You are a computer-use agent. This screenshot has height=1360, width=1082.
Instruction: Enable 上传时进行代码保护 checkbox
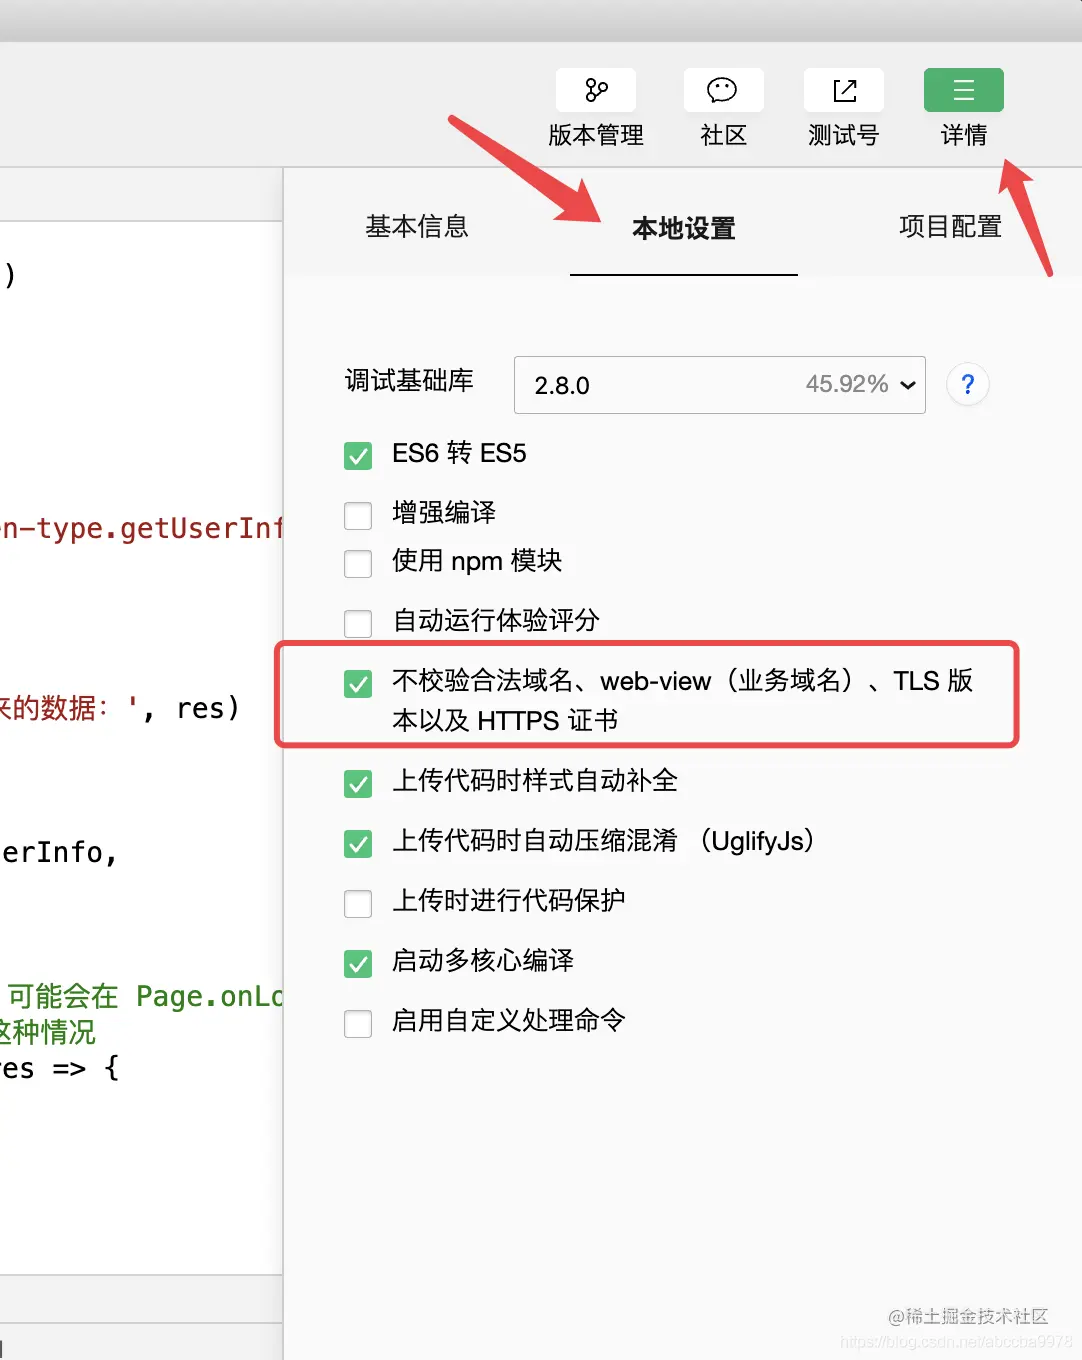pyautogui.click(x=358, y=903)
